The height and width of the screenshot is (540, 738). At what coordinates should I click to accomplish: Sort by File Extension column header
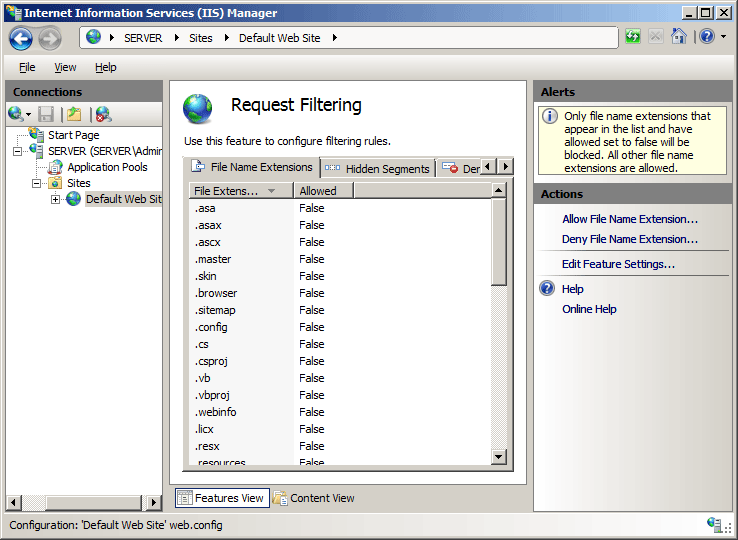241,191
